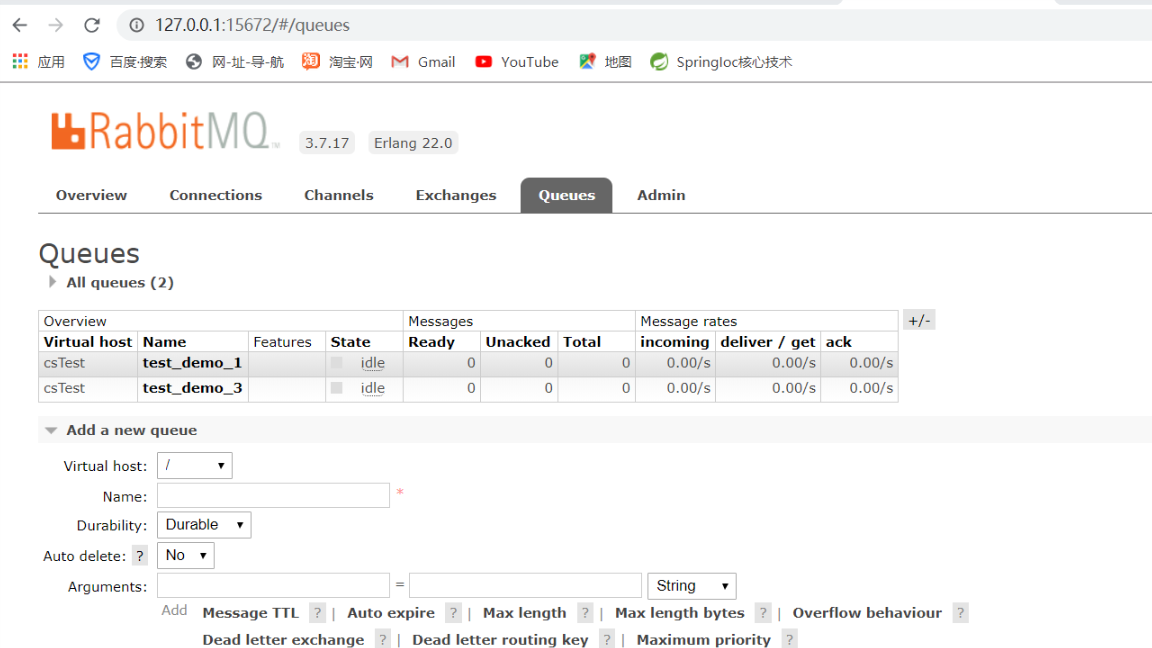Add the Maximum priority argument

pyautogui.click(x=704, y=640)
